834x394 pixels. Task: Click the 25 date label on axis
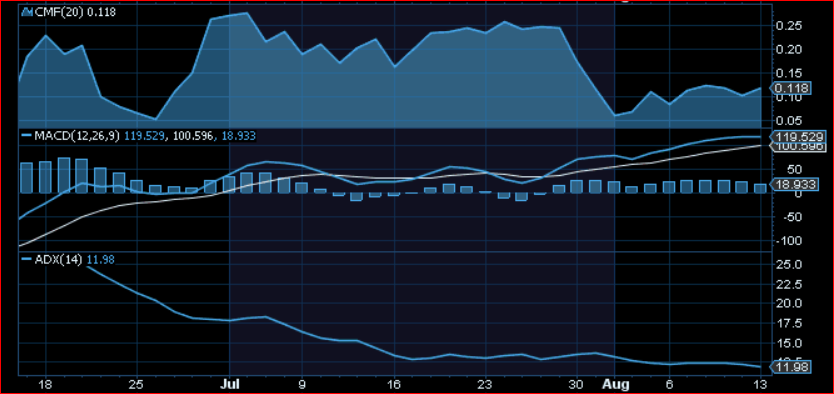click(x=137, y=384)
